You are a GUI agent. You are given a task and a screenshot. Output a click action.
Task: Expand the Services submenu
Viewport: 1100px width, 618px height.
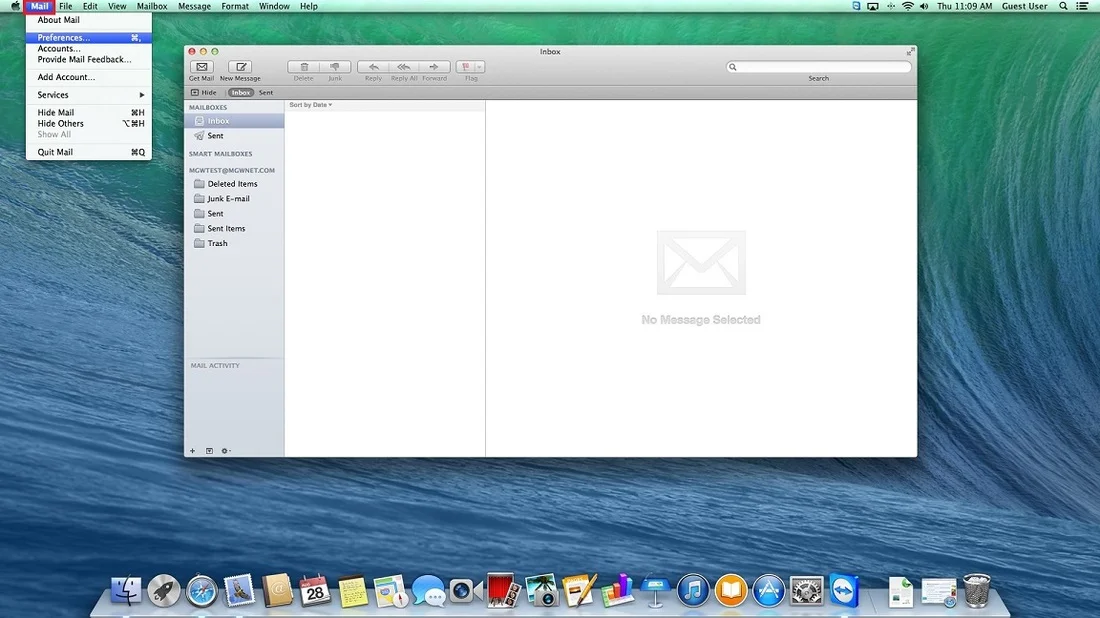[x=88, y=95]
